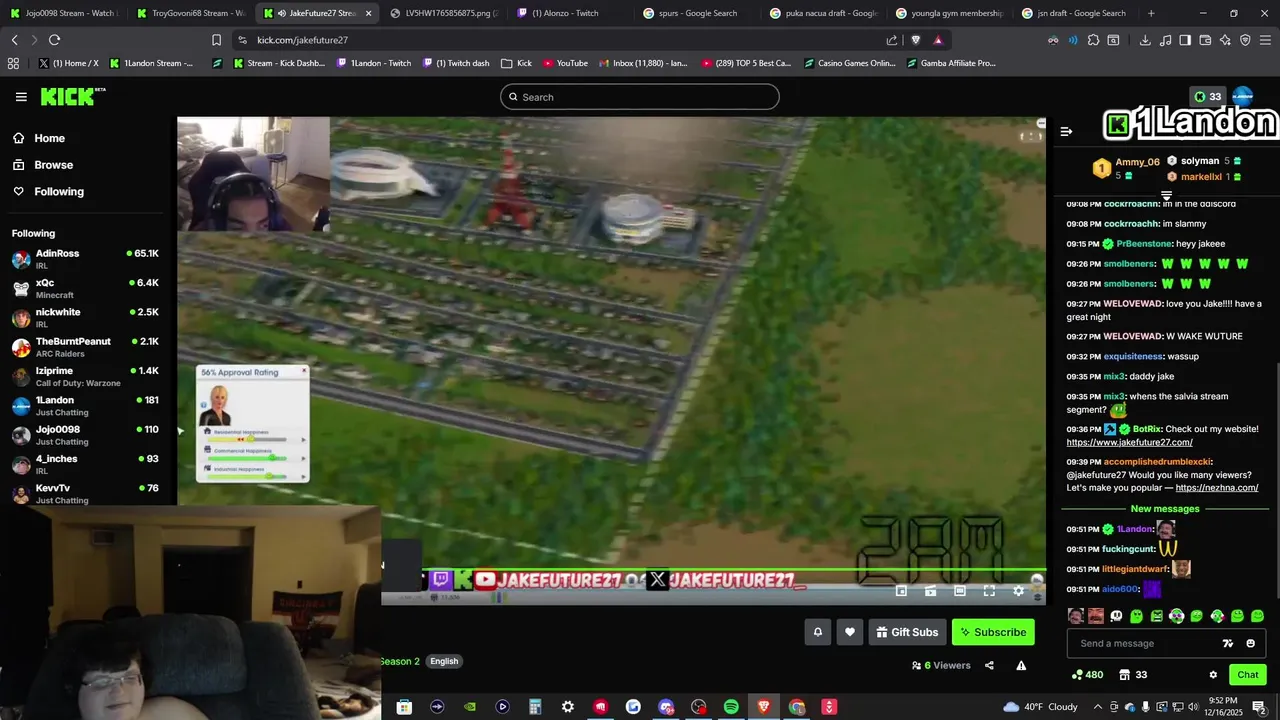1280x720 pixels.
Task: Enter fullscreen in the video player
Action: (989, 591)
